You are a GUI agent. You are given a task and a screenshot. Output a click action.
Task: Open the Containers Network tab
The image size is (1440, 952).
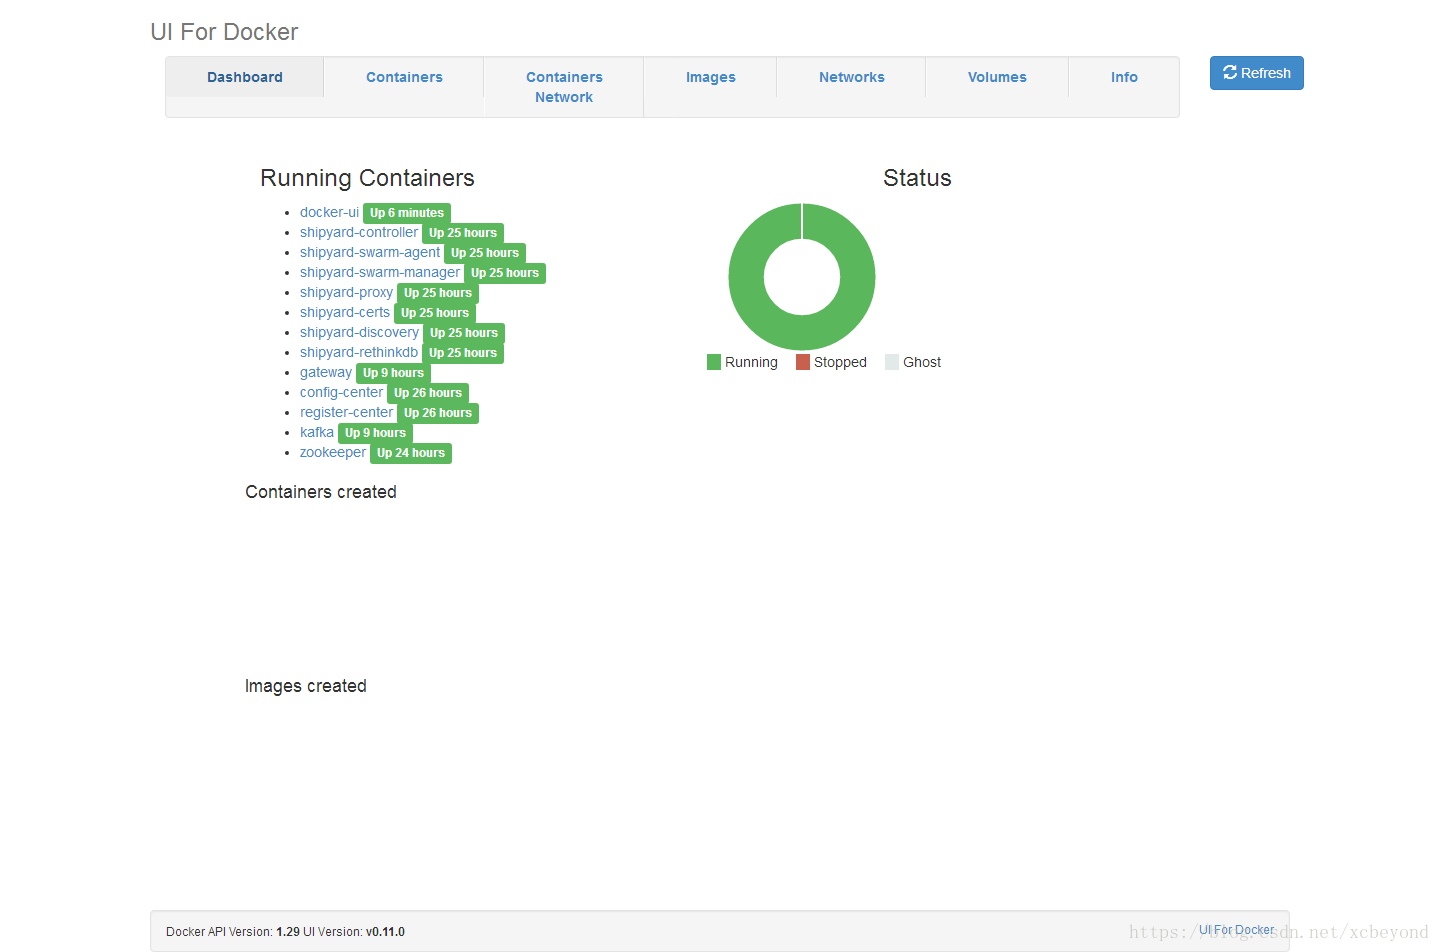click(563, 87)
